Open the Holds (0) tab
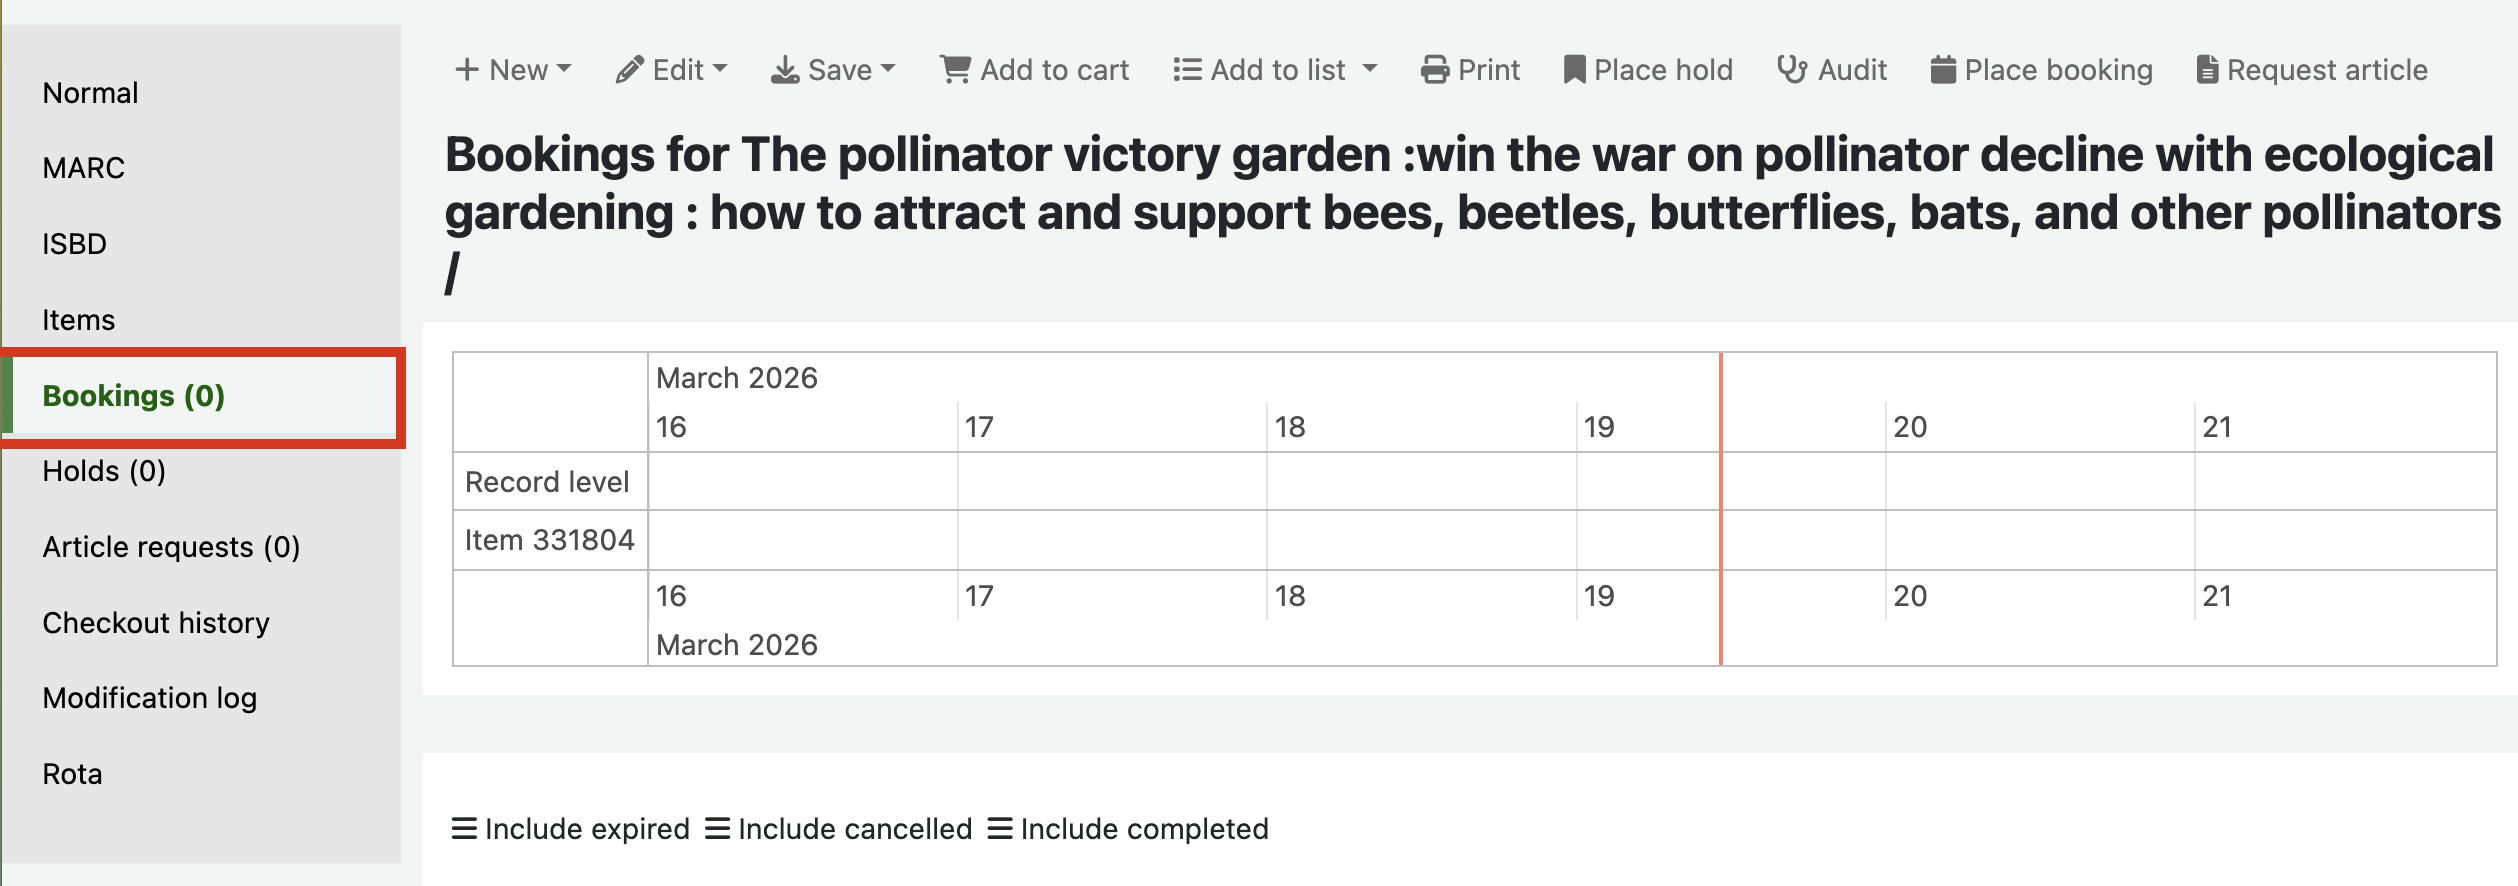 104,471
